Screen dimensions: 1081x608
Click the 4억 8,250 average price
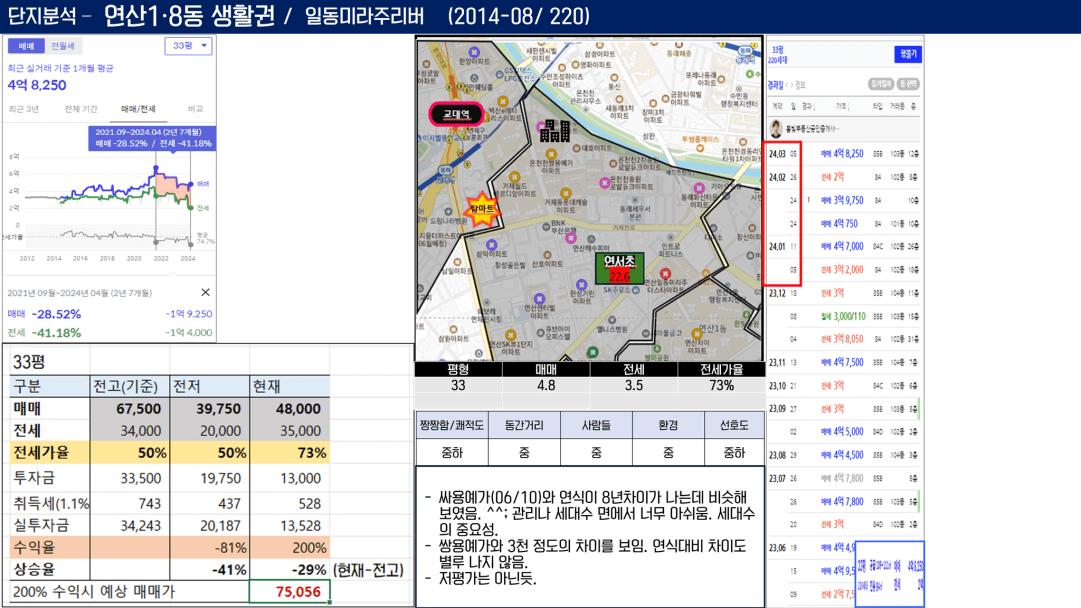coord(37,85)
